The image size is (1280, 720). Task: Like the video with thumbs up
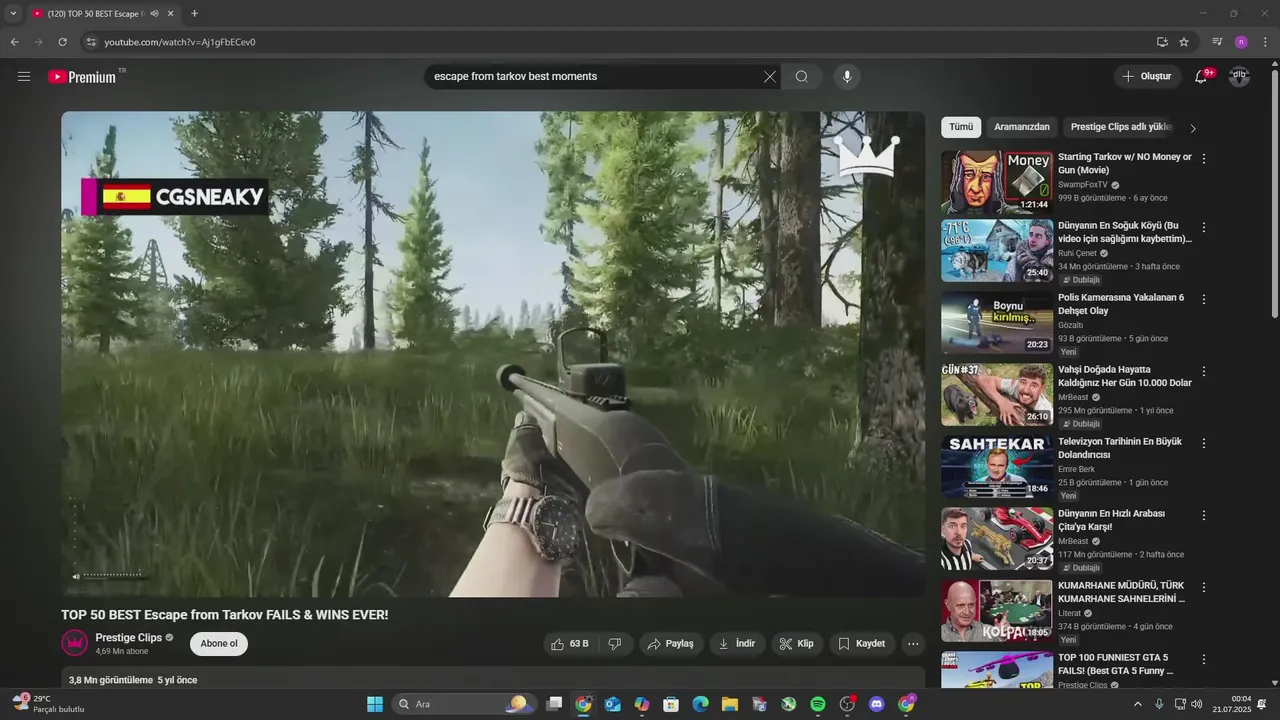570,644
